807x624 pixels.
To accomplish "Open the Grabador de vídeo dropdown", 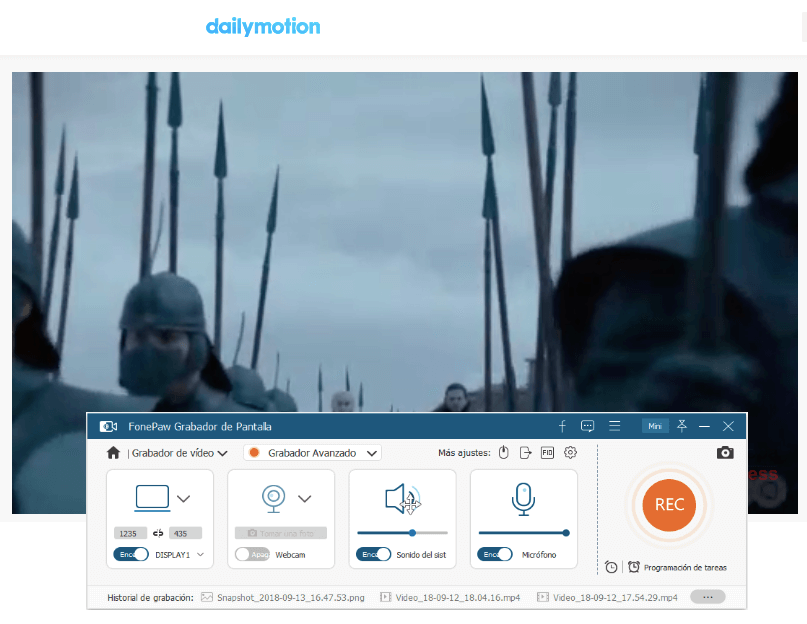I will [x=179, y=453].
